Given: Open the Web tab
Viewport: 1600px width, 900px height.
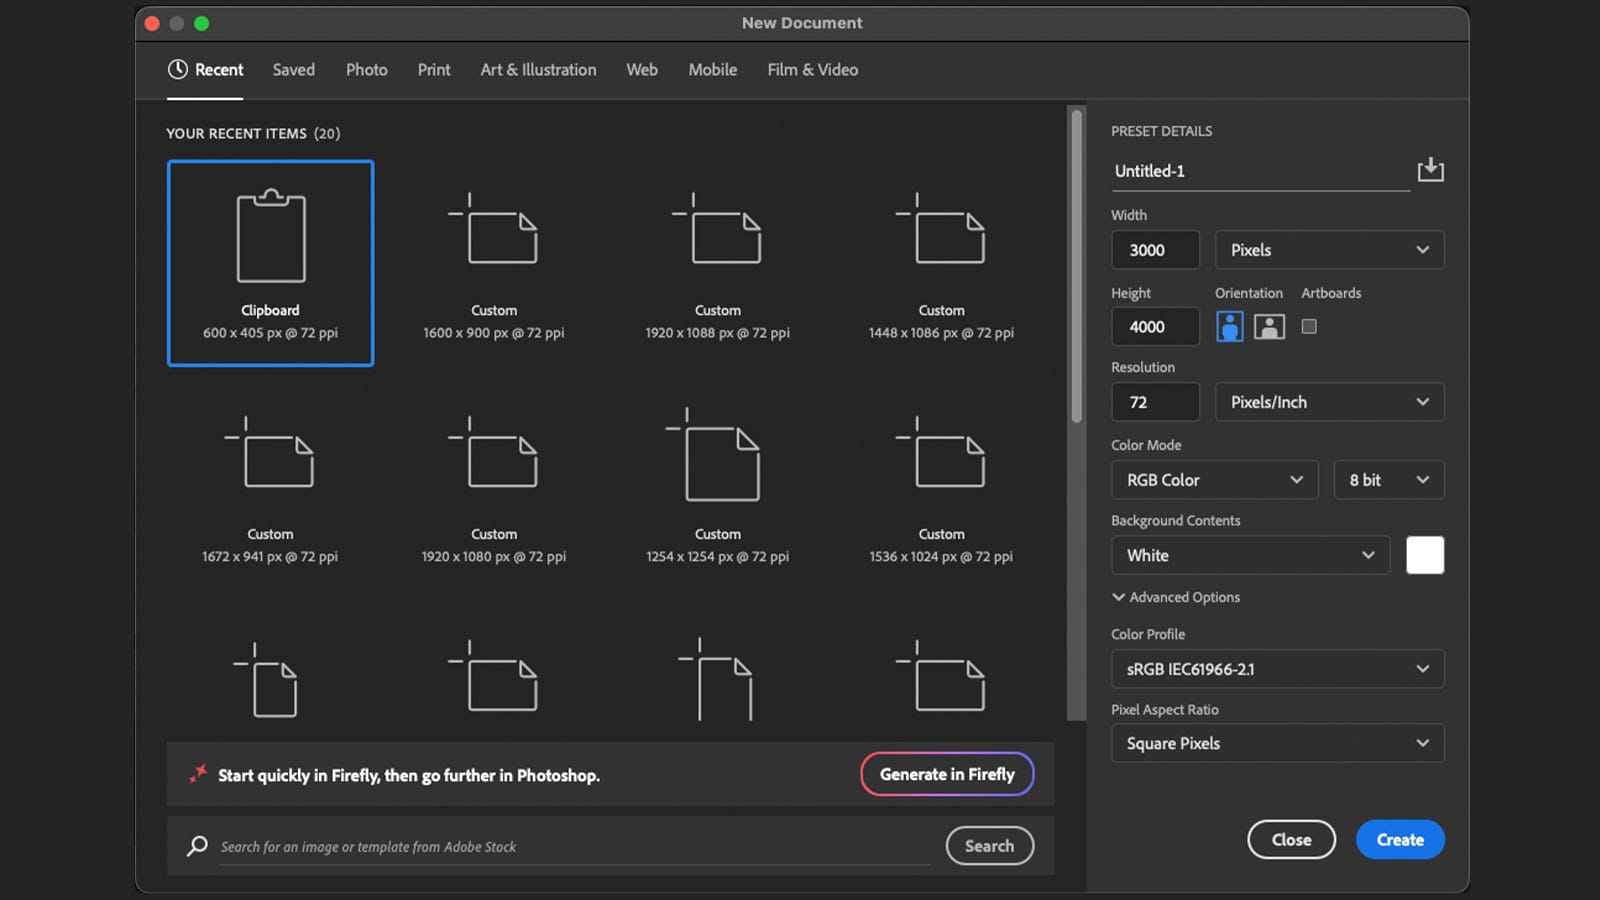Looking at the screenshot, I should [642, 70].
